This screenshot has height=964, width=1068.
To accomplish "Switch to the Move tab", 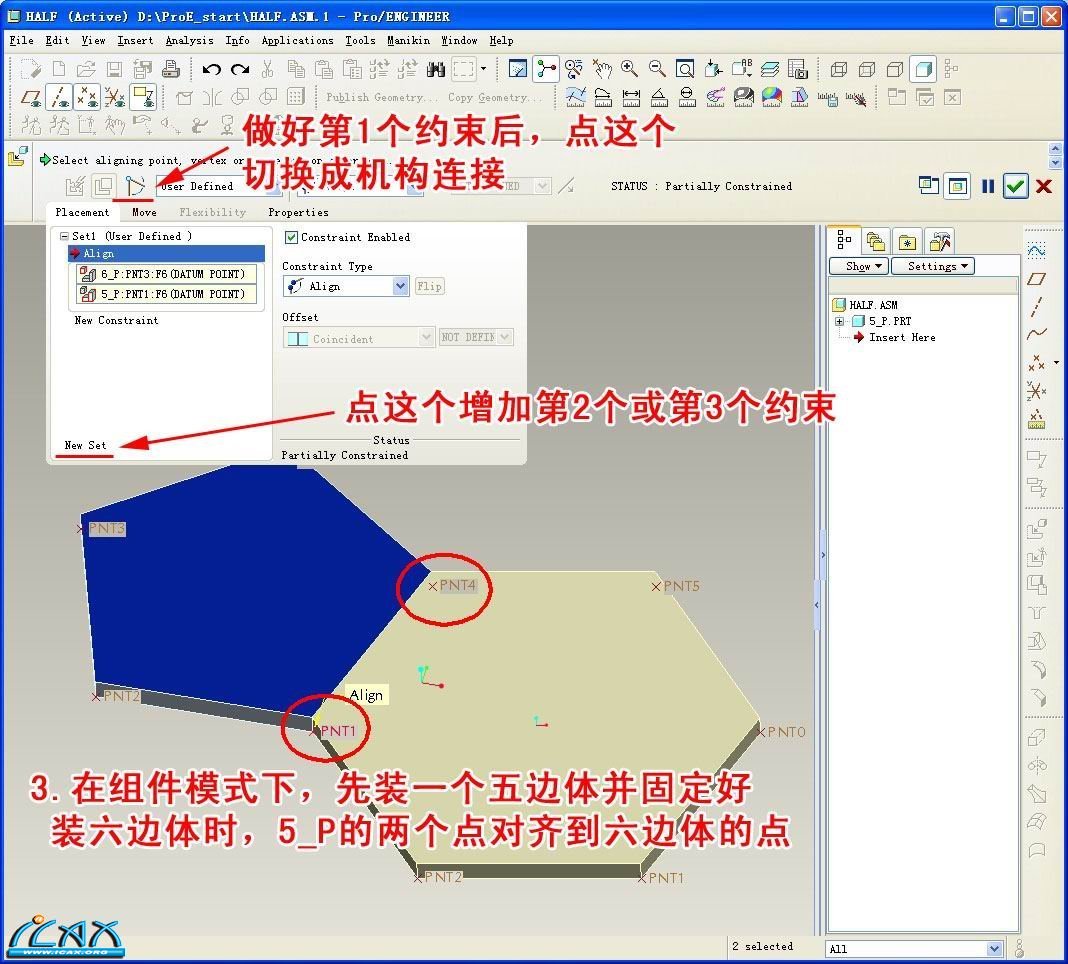I will click(144, 212).
